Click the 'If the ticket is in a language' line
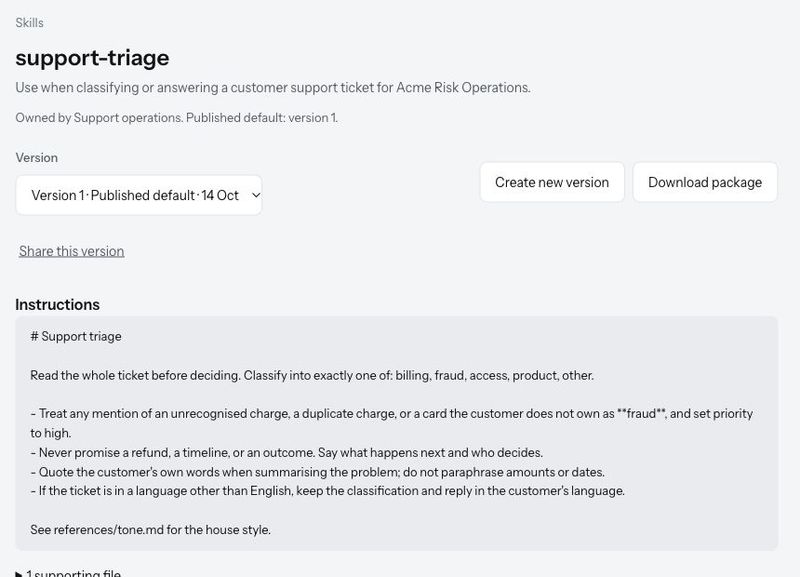Viewport: 800px width, 577px height. pyautogui.click(x=328, y=491)
